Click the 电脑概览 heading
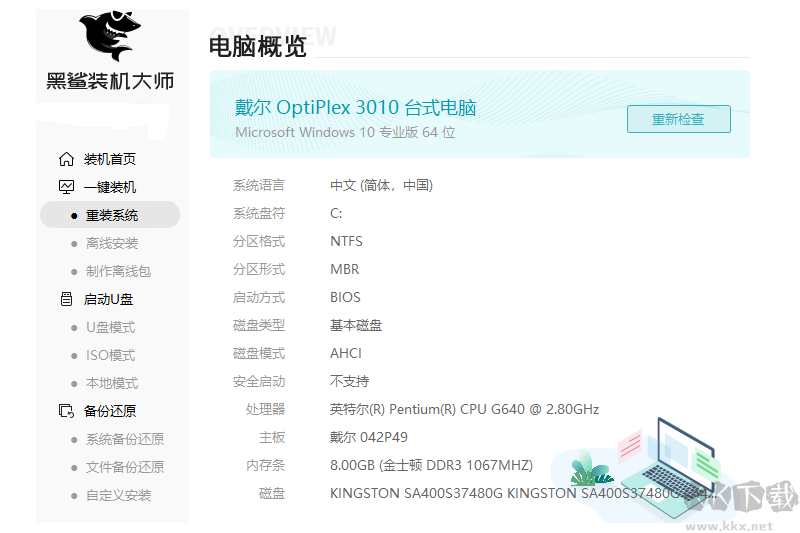The image size is (800, 533). click(x=258, y=47)
